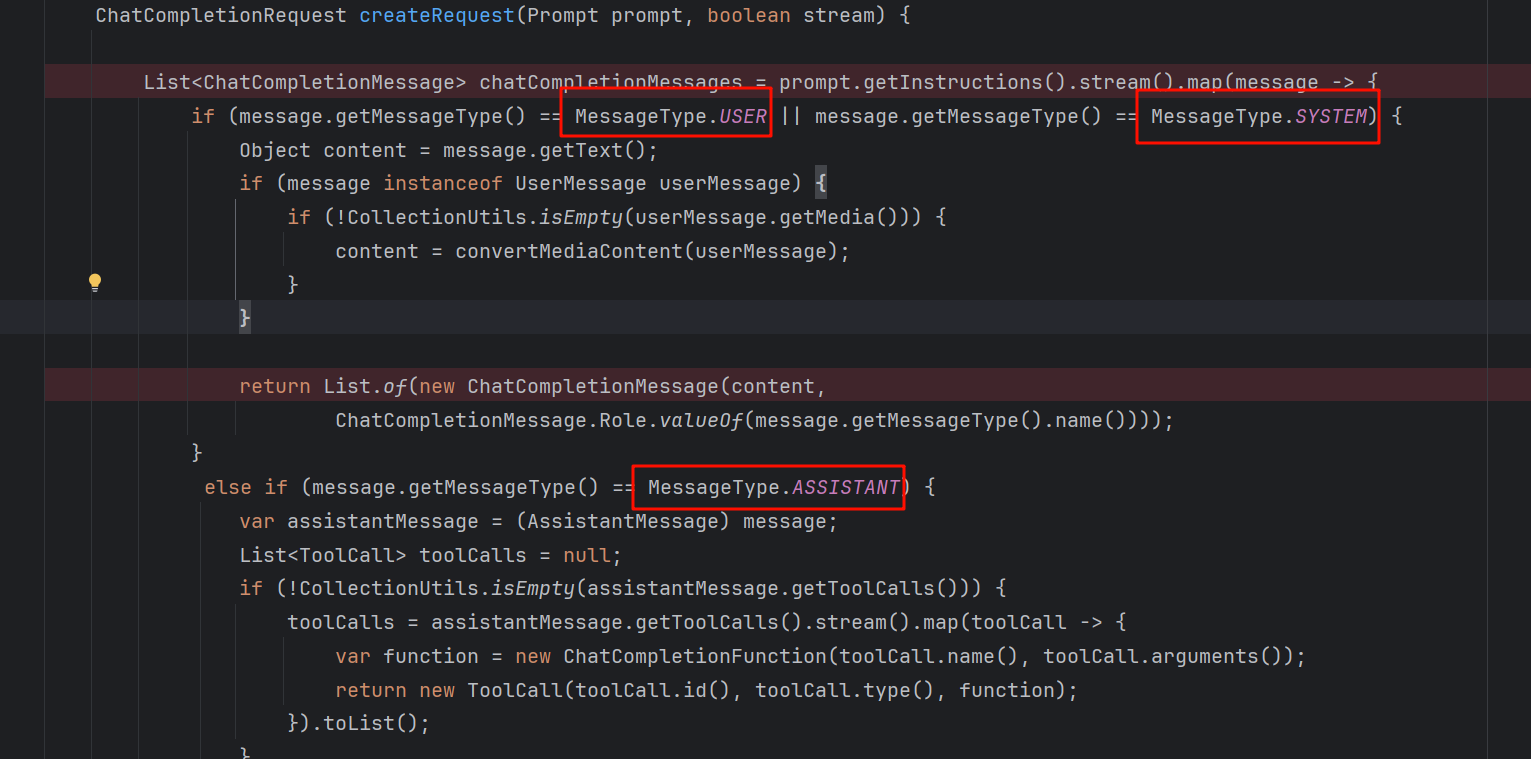Click getToolCalls inside the isEmpty check
The width and height of the screenshot is (1531, 759).
coord(863,588)
